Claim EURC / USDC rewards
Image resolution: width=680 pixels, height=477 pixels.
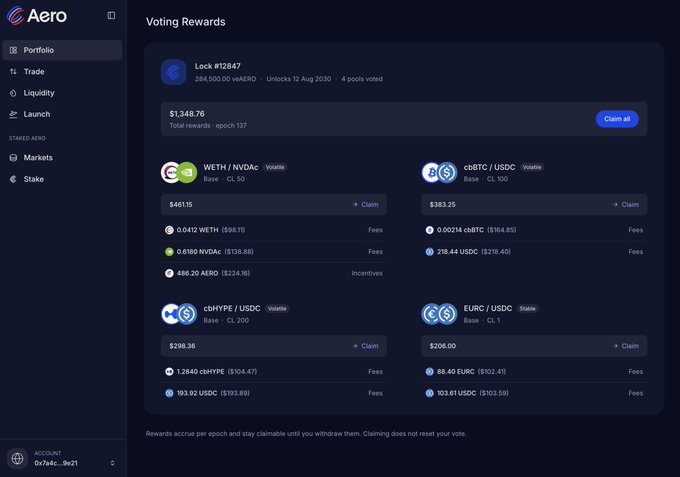(626, 346)
